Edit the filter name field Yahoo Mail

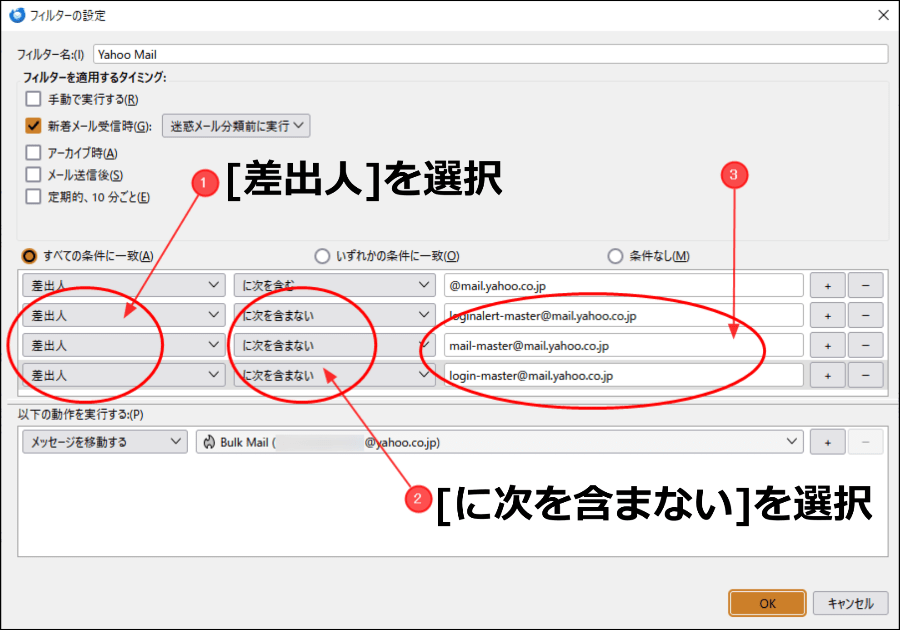pos(491,55)
